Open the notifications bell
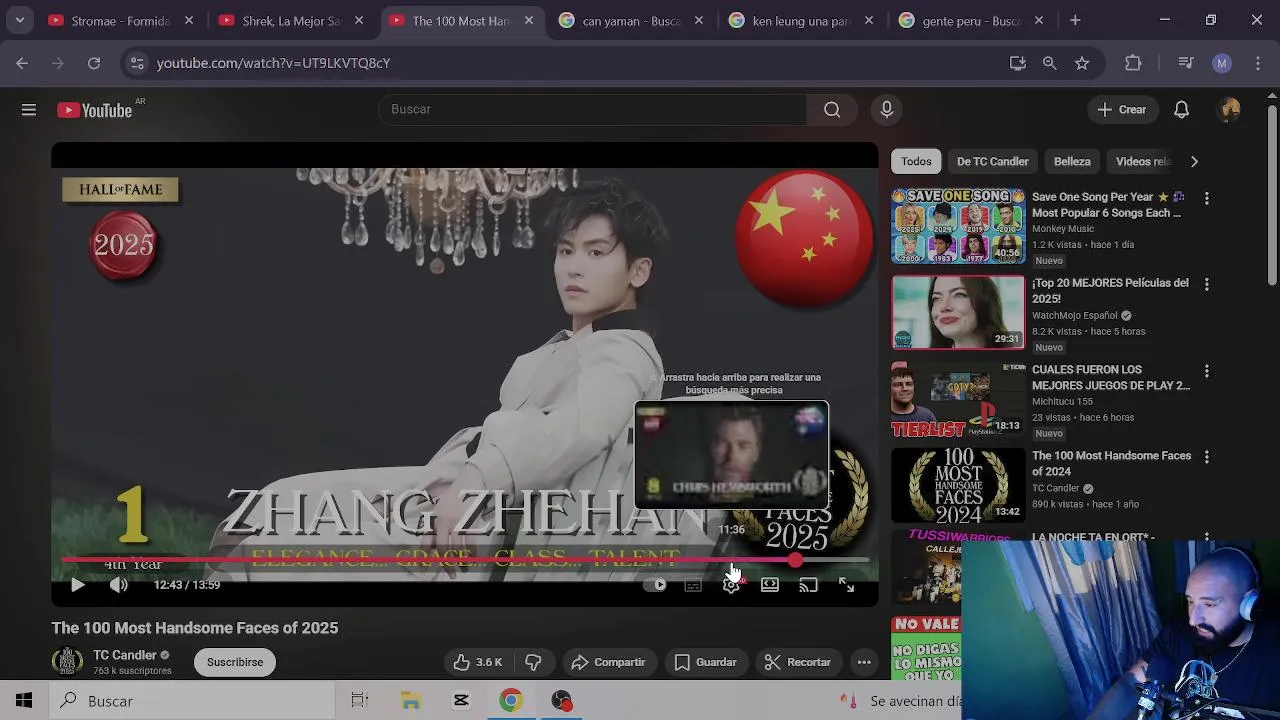The height and width of the screenshot is (720, 1280). [1182, 110]
